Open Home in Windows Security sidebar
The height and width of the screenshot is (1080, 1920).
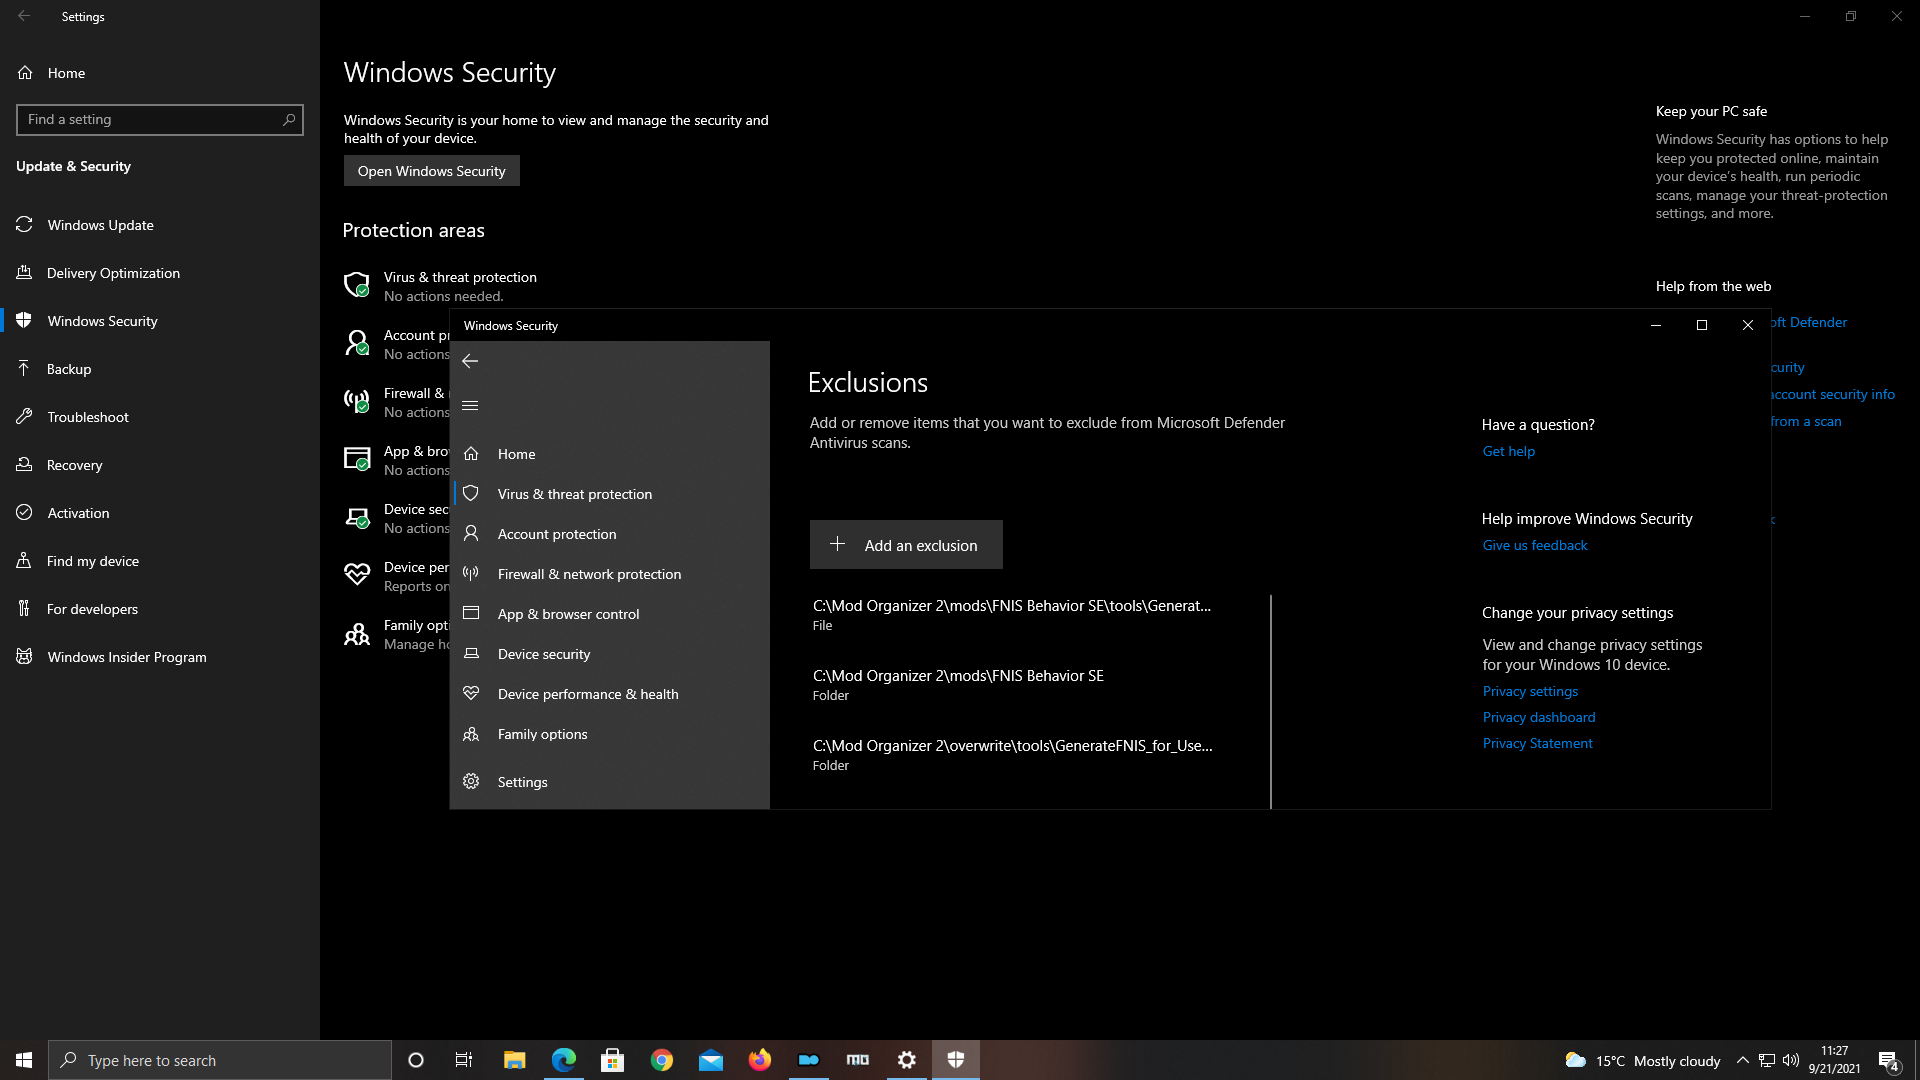(x=610, y=454)
